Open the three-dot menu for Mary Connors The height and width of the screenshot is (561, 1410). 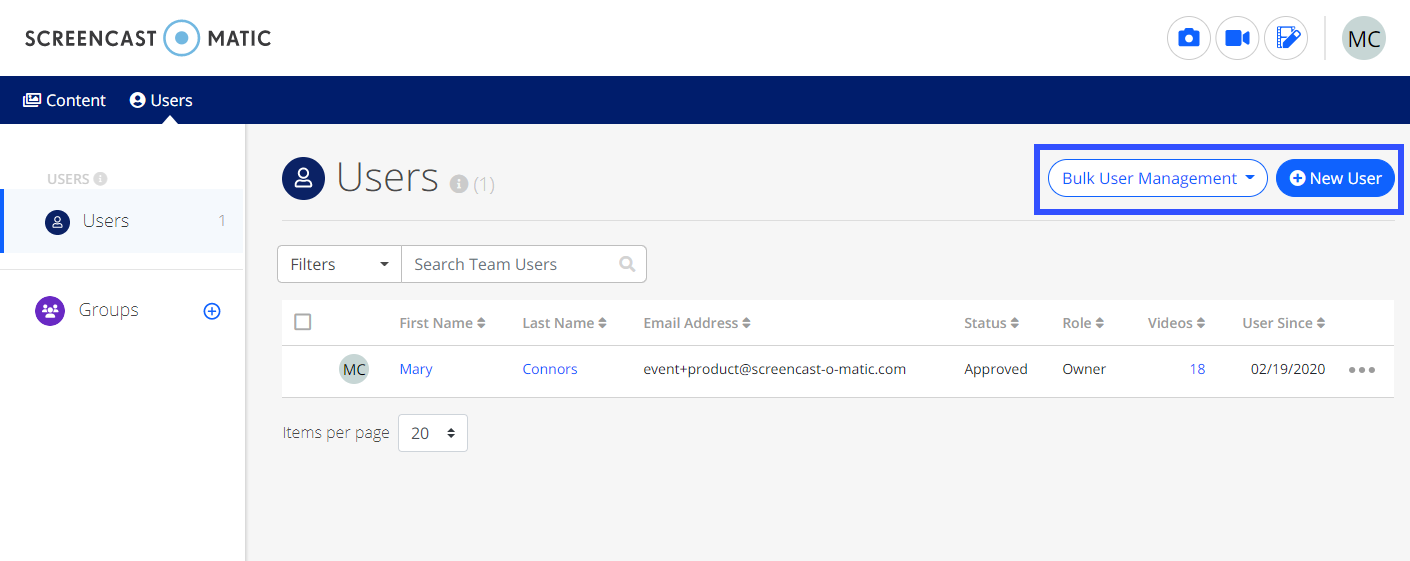click(x=1362, y=370)
